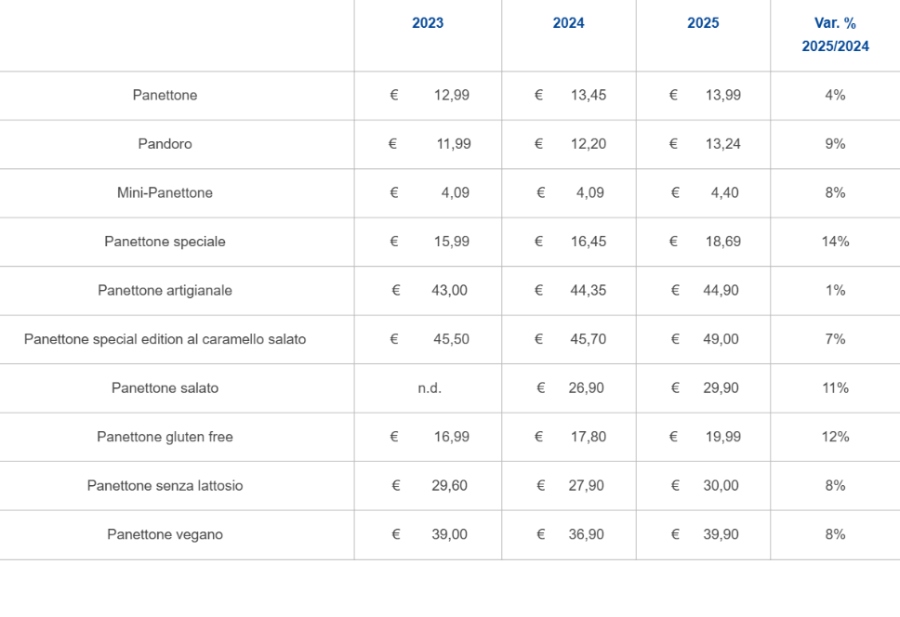Select the Panettone salato row label
The height and width of the screenshot is (617, 900).
click(x=165, y=388)
